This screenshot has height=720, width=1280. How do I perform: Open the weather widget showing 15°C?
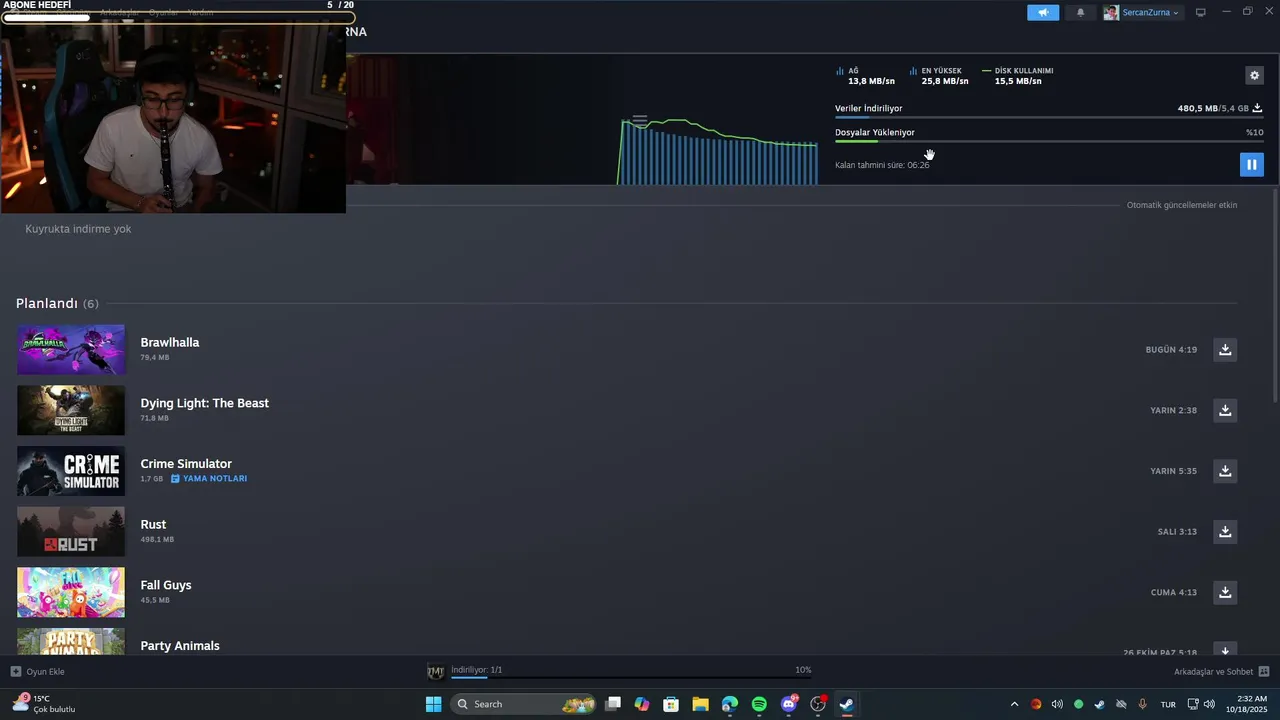point(44,704)
